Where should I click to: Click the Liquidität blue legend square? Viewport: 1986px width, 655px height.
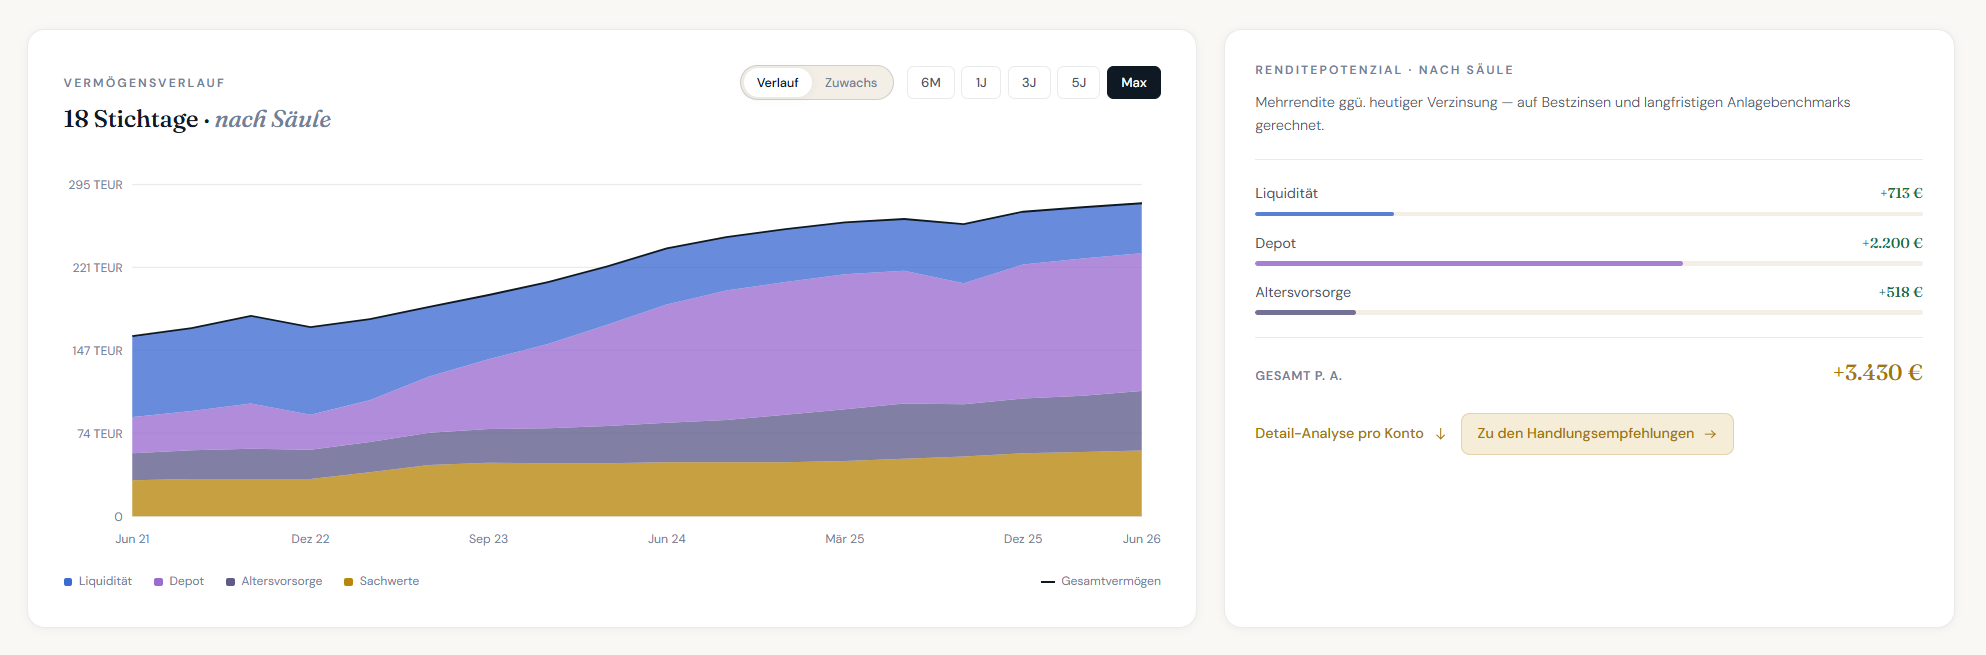[x=68, y=582]
